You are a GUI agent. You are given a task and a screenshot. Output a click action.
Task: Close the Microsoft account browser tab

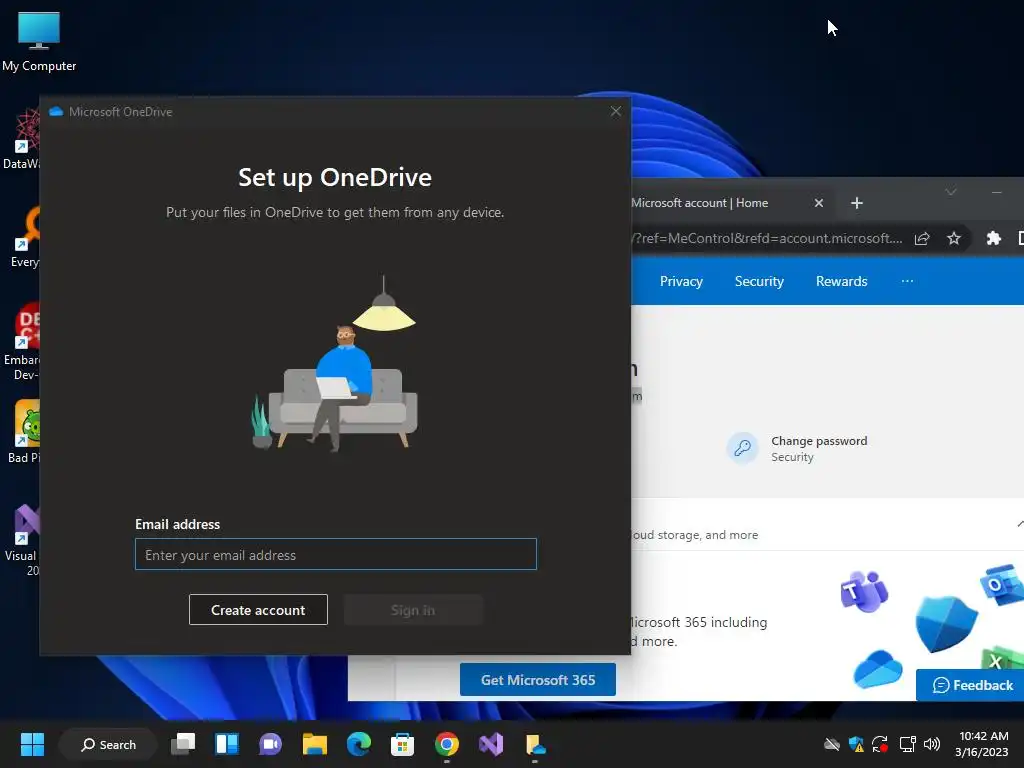point(818,203)
